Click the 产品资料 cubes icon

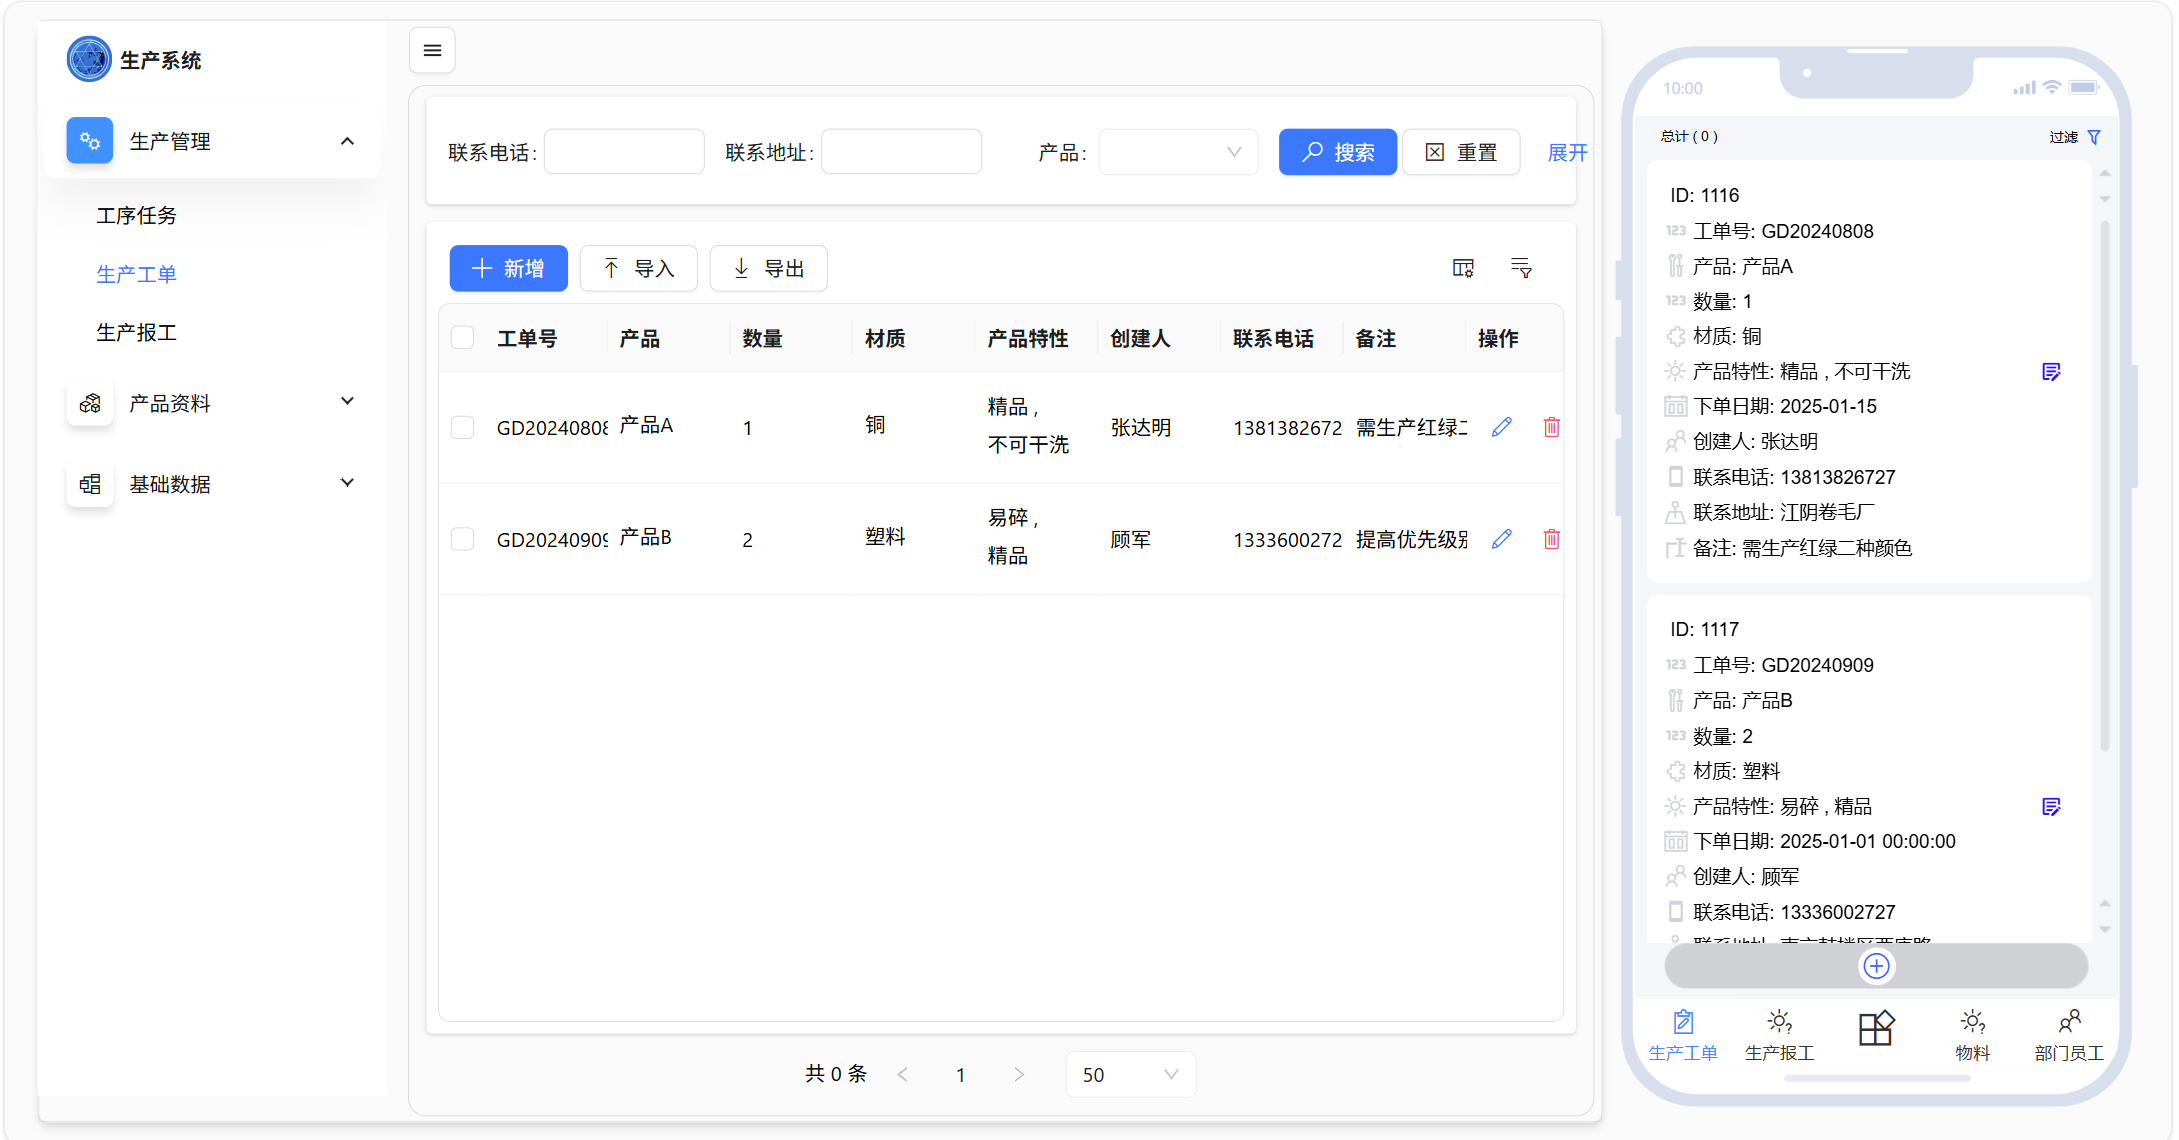point(89,403)
